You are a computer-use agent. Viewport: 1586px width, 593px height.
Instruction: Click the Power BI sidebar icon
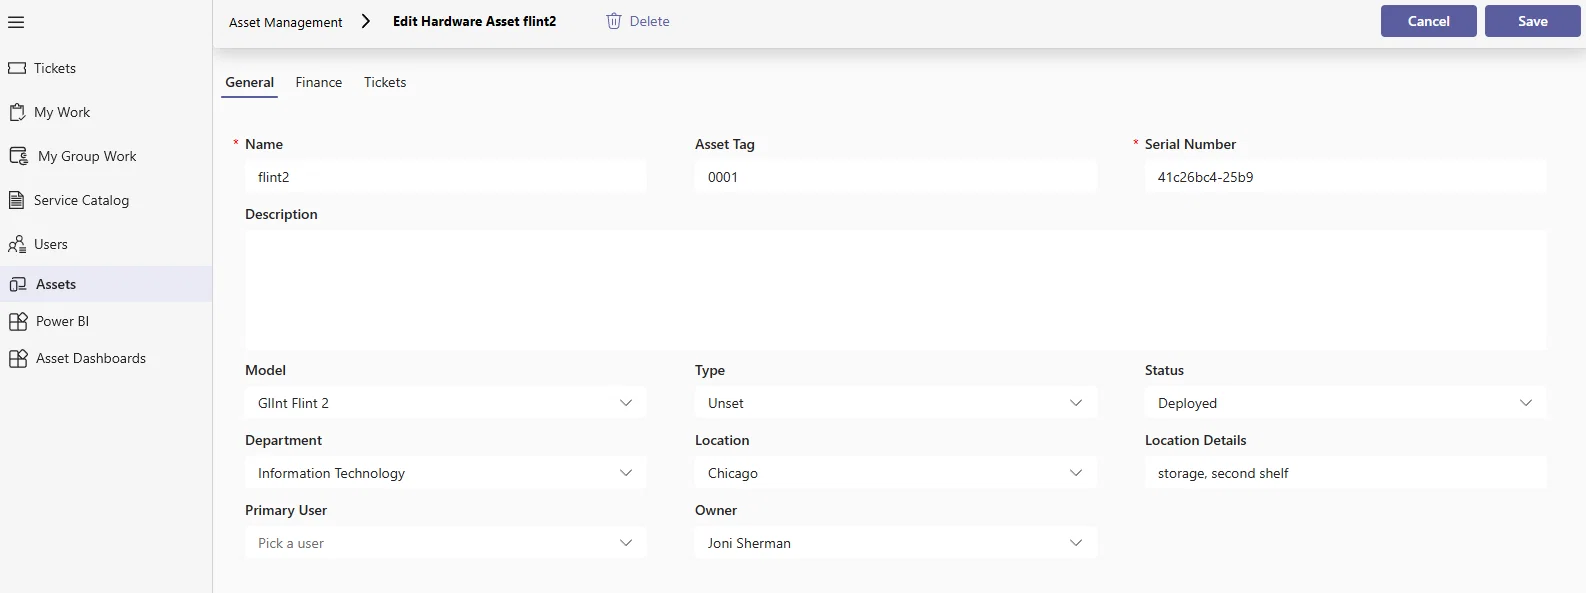[18, 321]
